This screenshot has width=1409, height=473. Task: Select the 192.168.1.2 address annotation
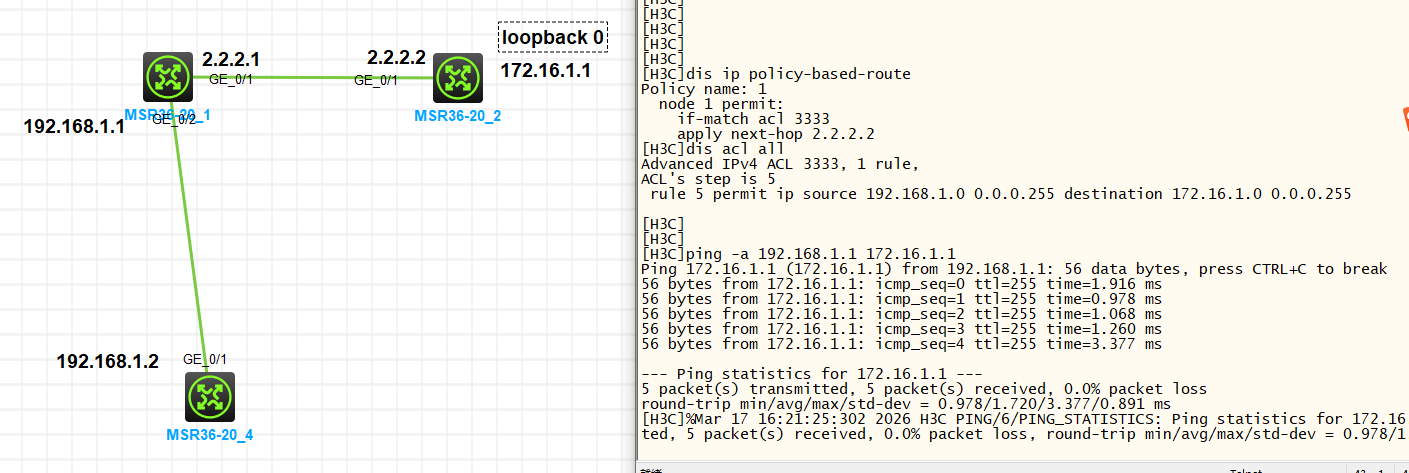pos(107,361)
